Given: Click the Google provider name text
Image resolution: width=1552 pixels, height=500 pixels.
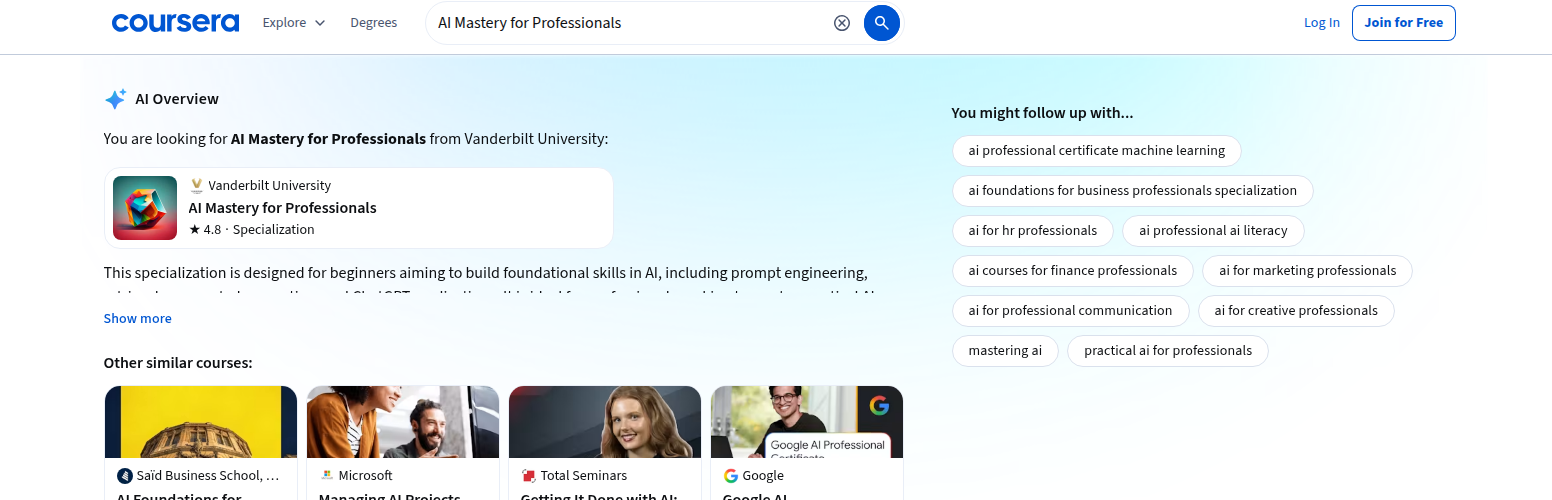Looking at the screenshot, I should coord(763,476).
